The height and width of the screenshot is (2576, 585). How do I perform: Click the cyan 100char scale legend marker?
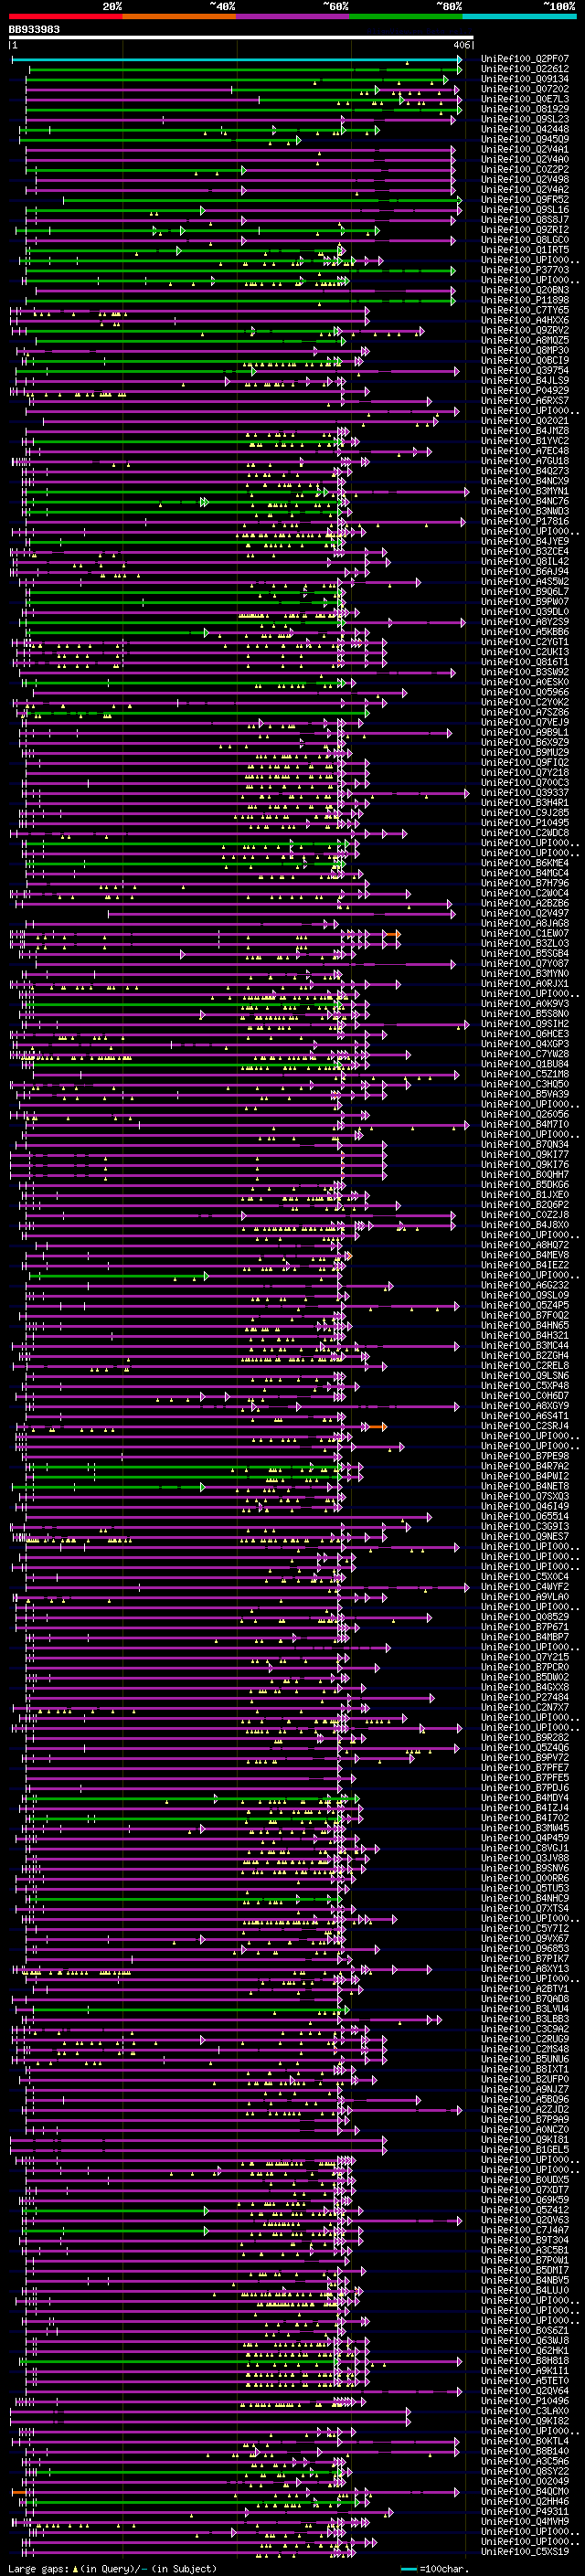coord(407,2569)
